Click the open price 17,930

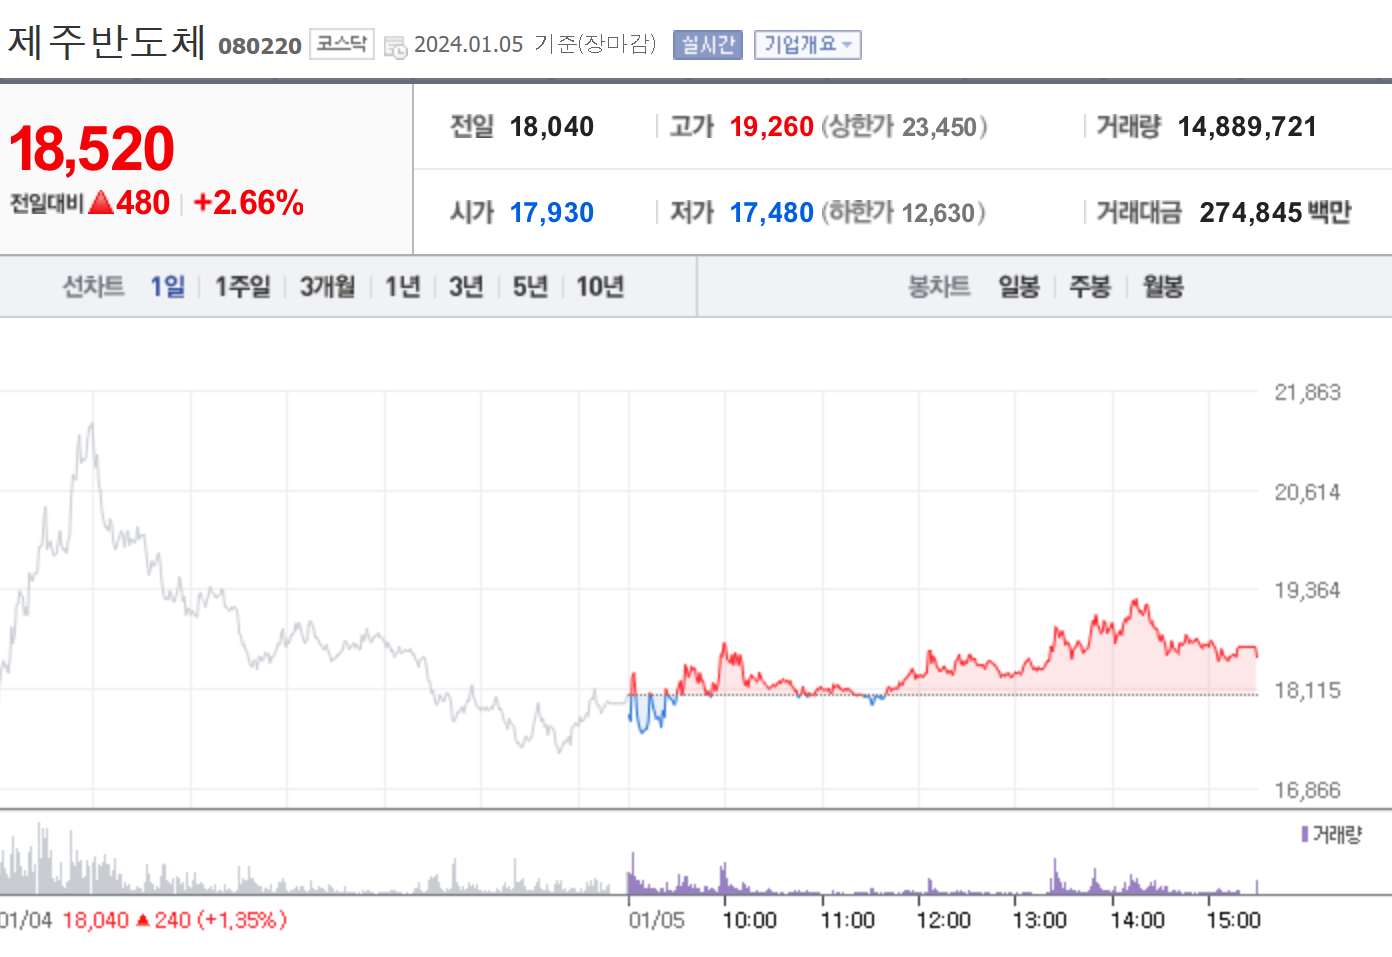coord(552,213)
